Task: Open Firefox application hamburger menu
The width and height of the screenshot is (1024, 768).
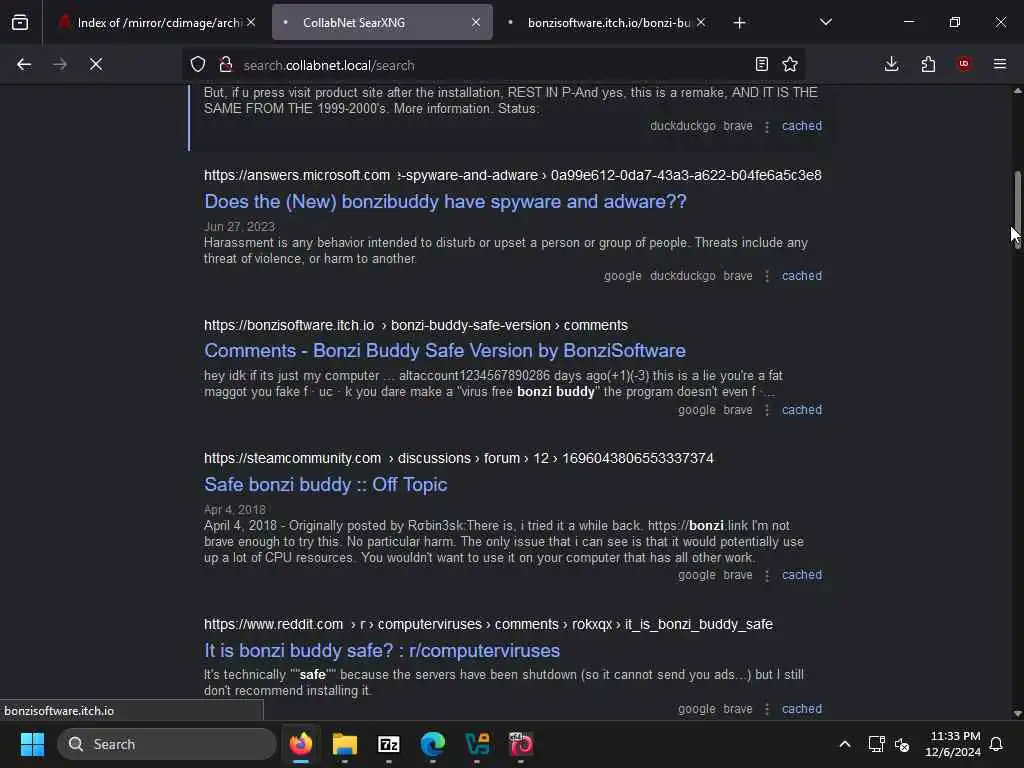Action: (x=1000, y=64)
